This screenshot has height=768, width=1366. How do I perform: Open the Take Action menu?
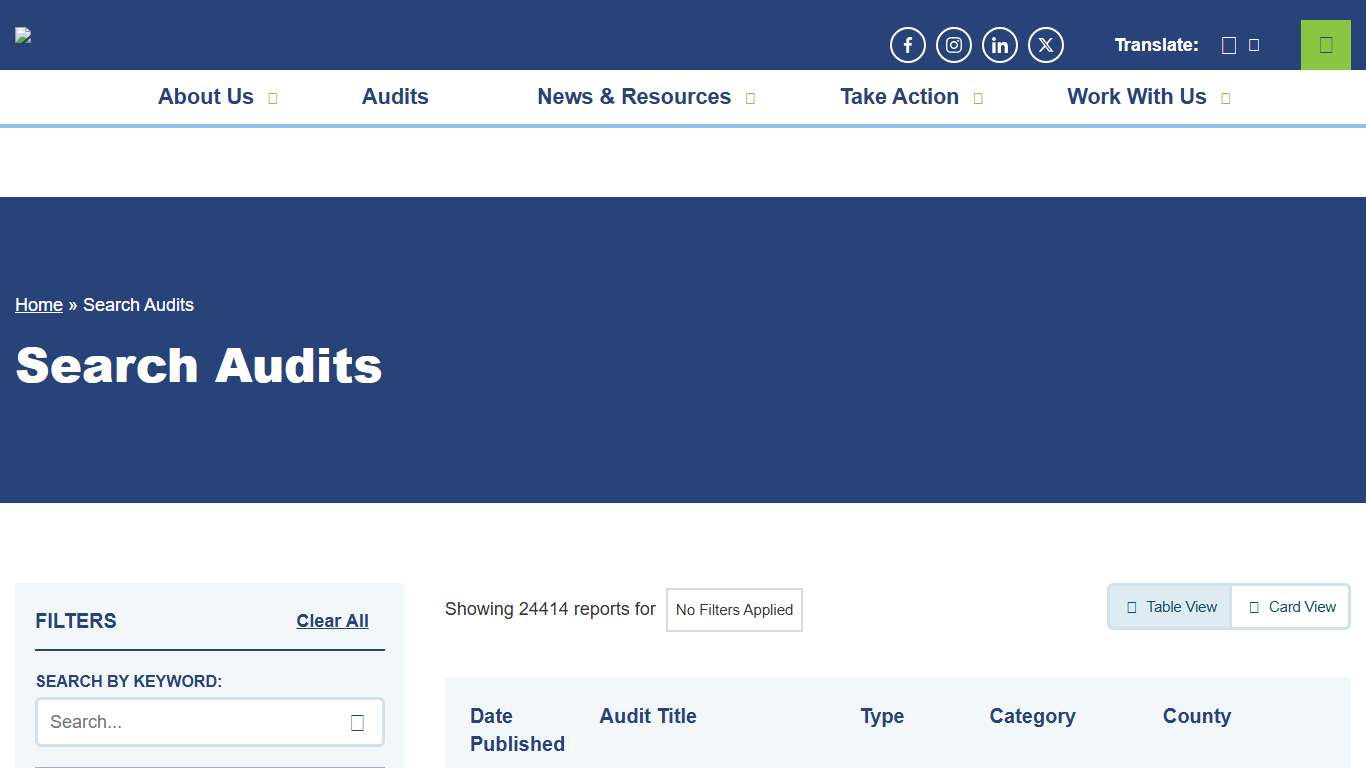pyautogui.click(x=899, y=96)
